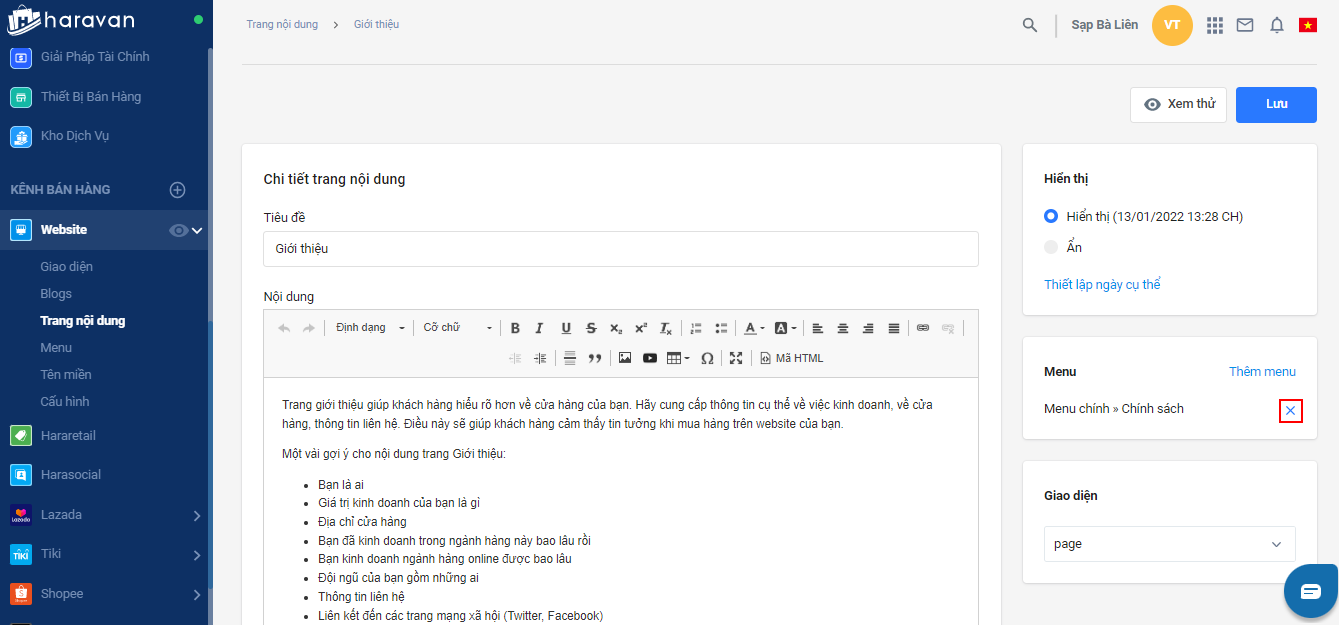Screen dimensions: 1339x625
Task: Open the apps grid icon
Action: point(1215,25)
